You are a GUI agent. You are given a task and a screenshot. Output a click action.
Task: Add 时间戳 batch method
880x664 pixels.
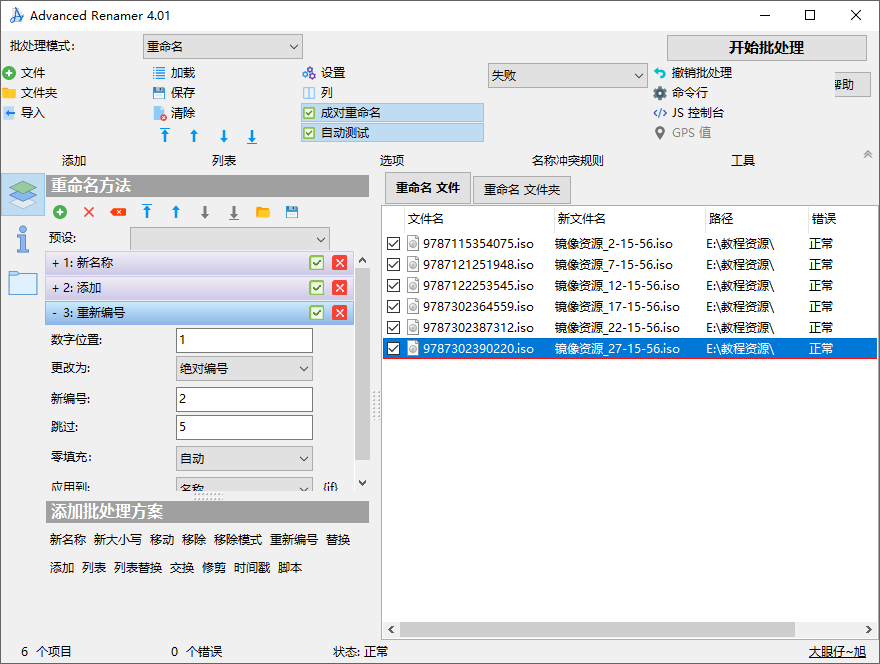click(252, 567)
